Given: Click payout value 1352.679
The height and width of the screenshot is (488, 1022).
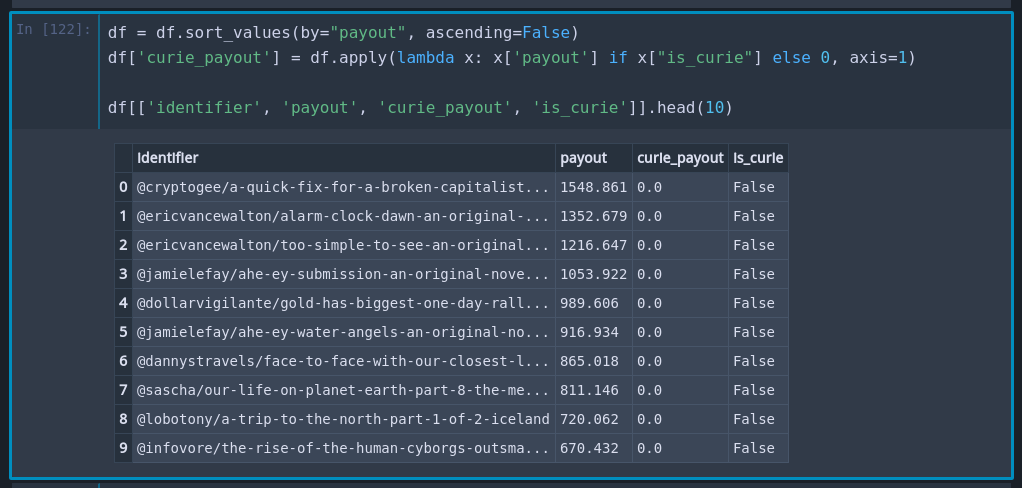Looking at the screenshot, I should point(594,216).
